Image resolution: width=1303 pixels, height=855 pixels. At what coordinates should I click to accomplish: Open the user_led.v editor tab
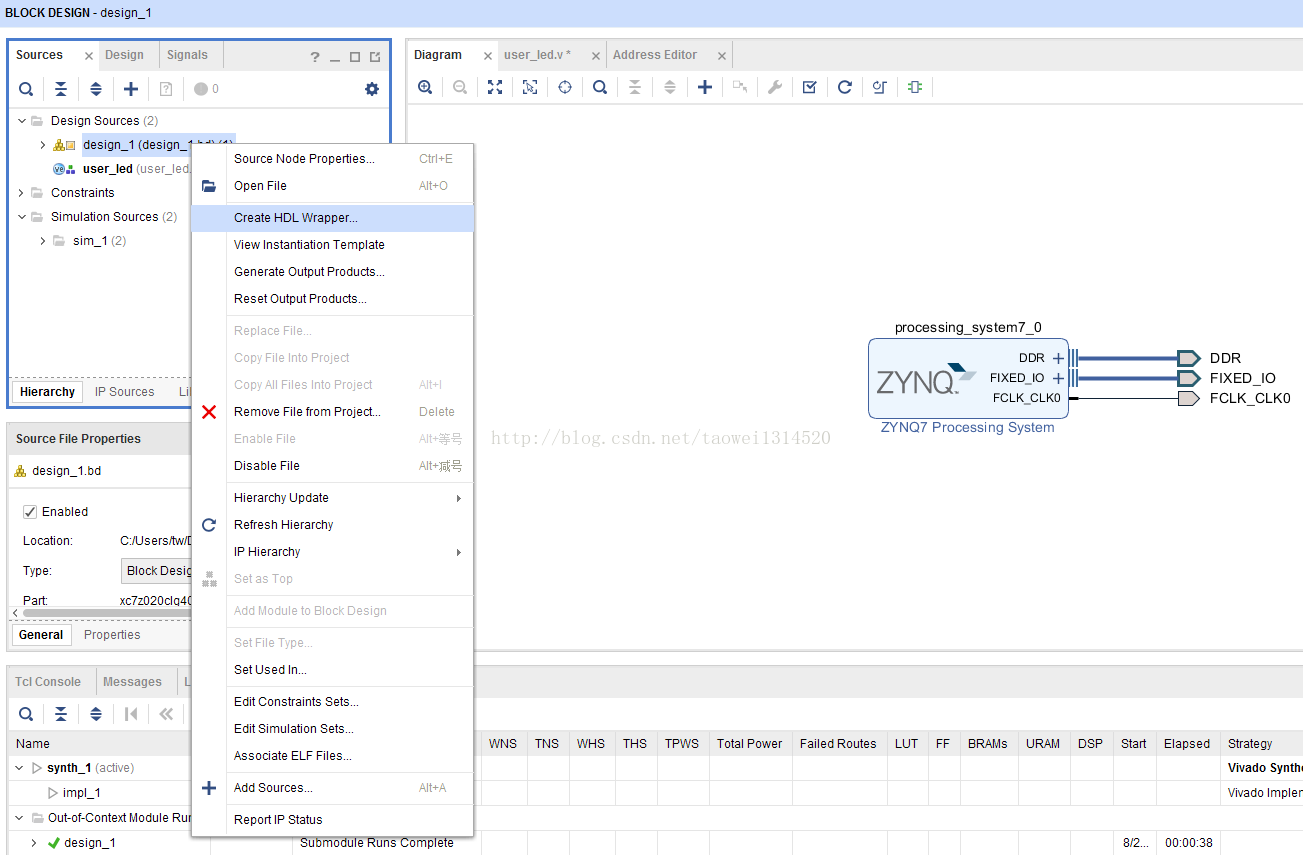point(537,55)
